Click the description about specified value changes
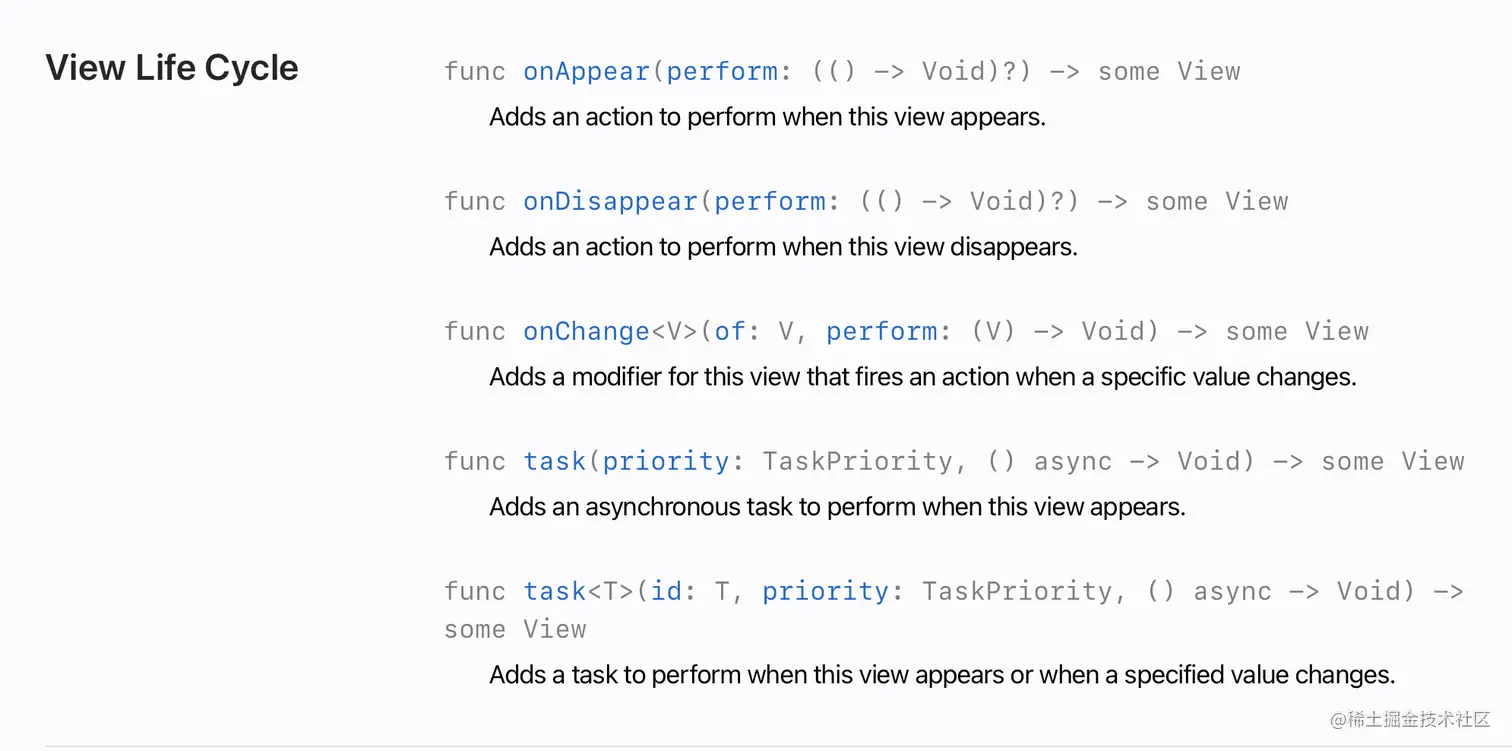 click(x=941, y=675)
